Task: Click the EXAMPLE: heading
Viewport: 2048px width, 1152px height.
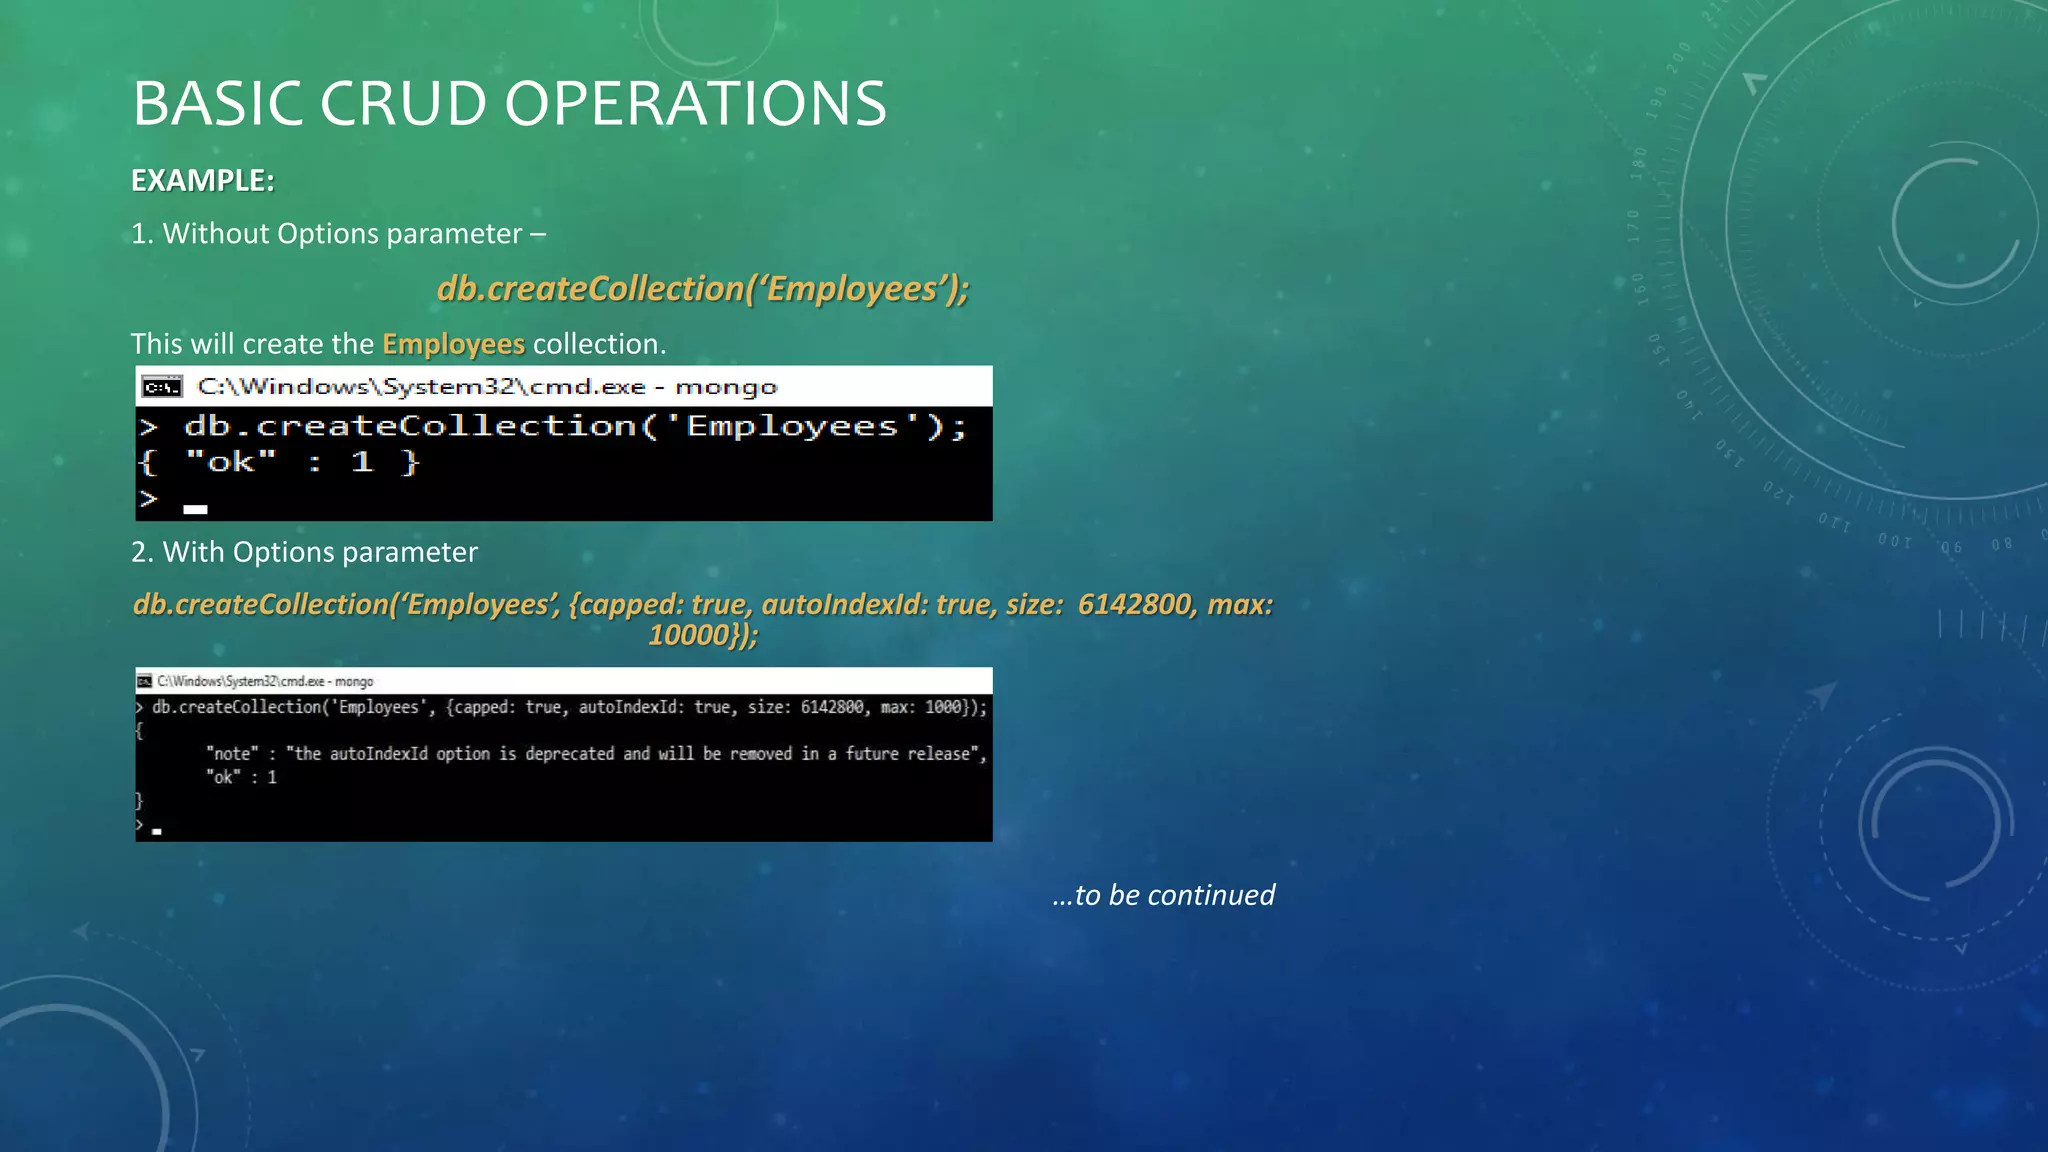Action: 203,180
